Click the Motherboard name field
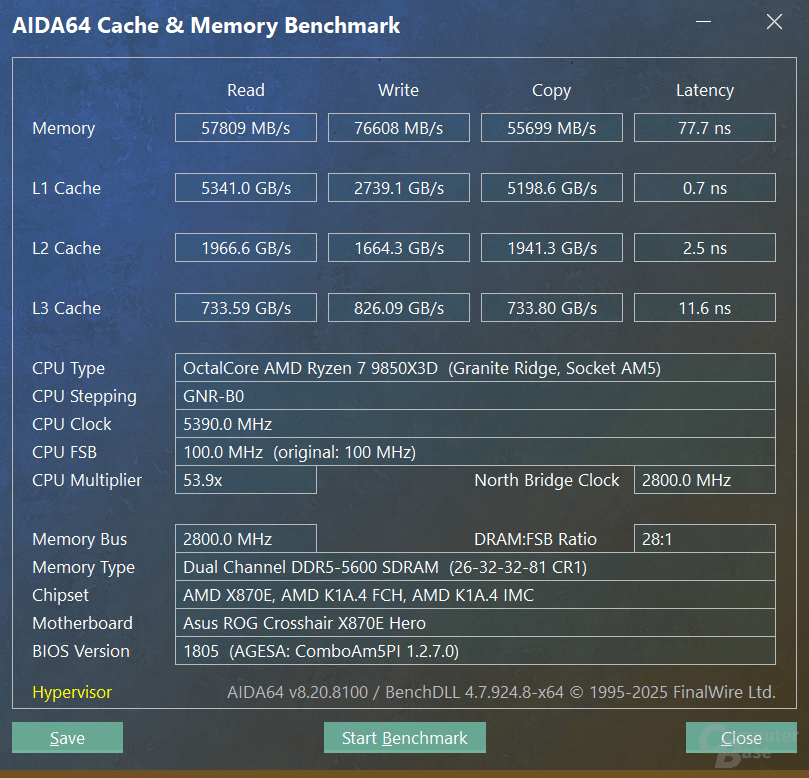 coord(474,623)
